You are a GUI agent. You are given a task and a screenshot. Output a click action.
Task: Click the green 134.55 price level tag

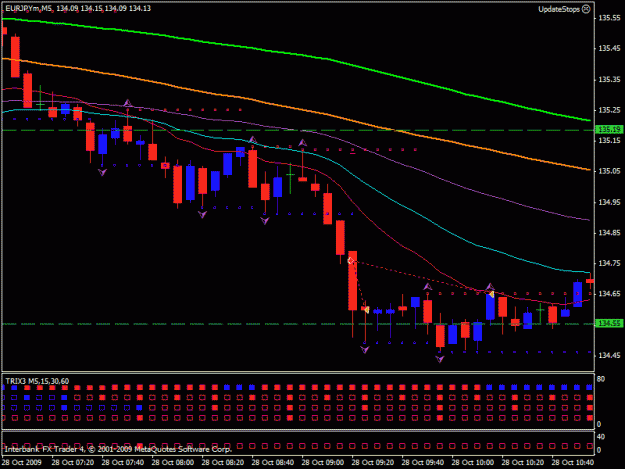click(609, 323)
